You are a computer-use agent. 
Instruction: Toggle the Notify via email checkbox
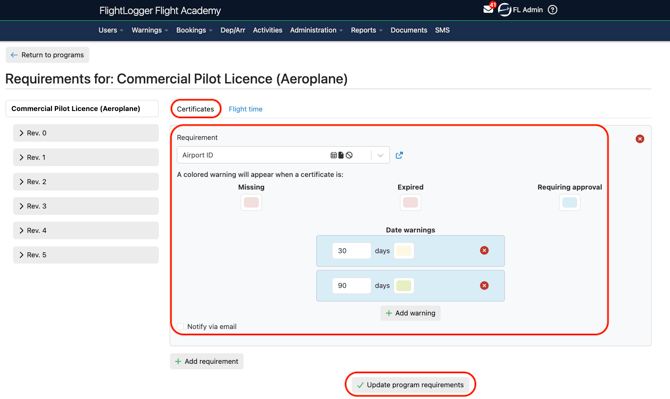click(180, 326)
